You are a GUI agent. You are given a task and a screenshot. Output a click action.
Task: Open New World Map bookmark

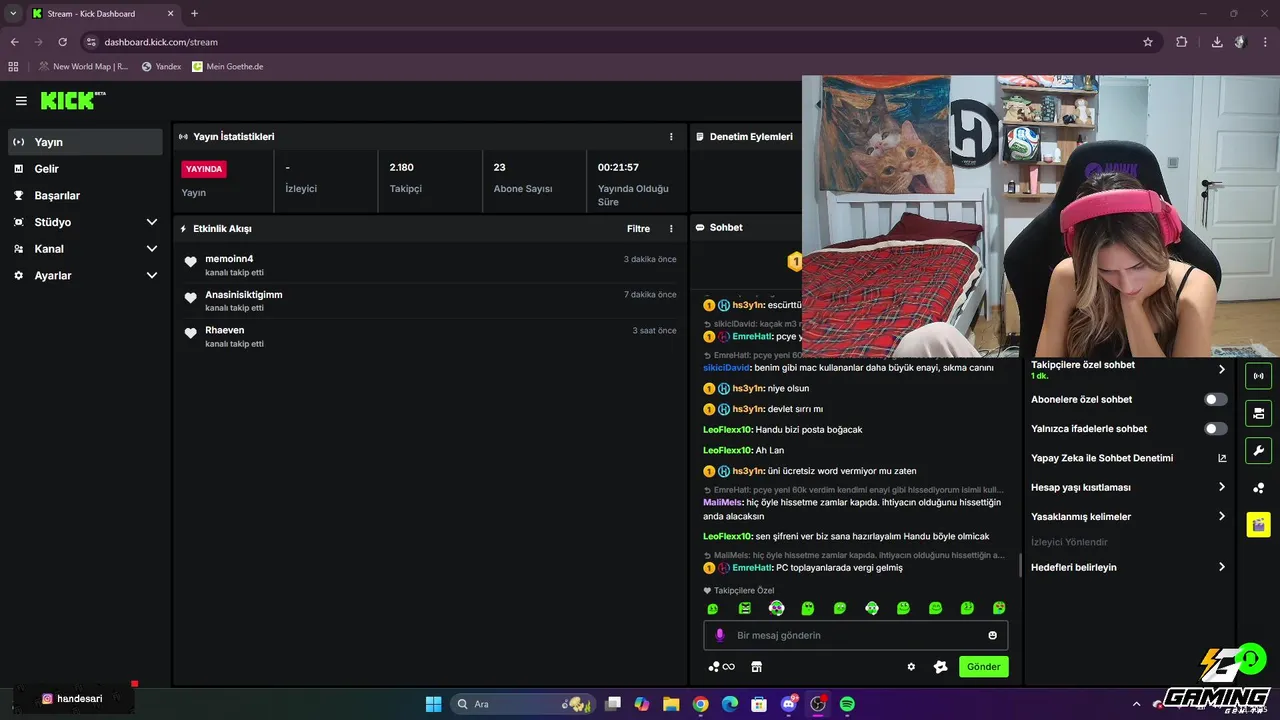coord(84,67)
